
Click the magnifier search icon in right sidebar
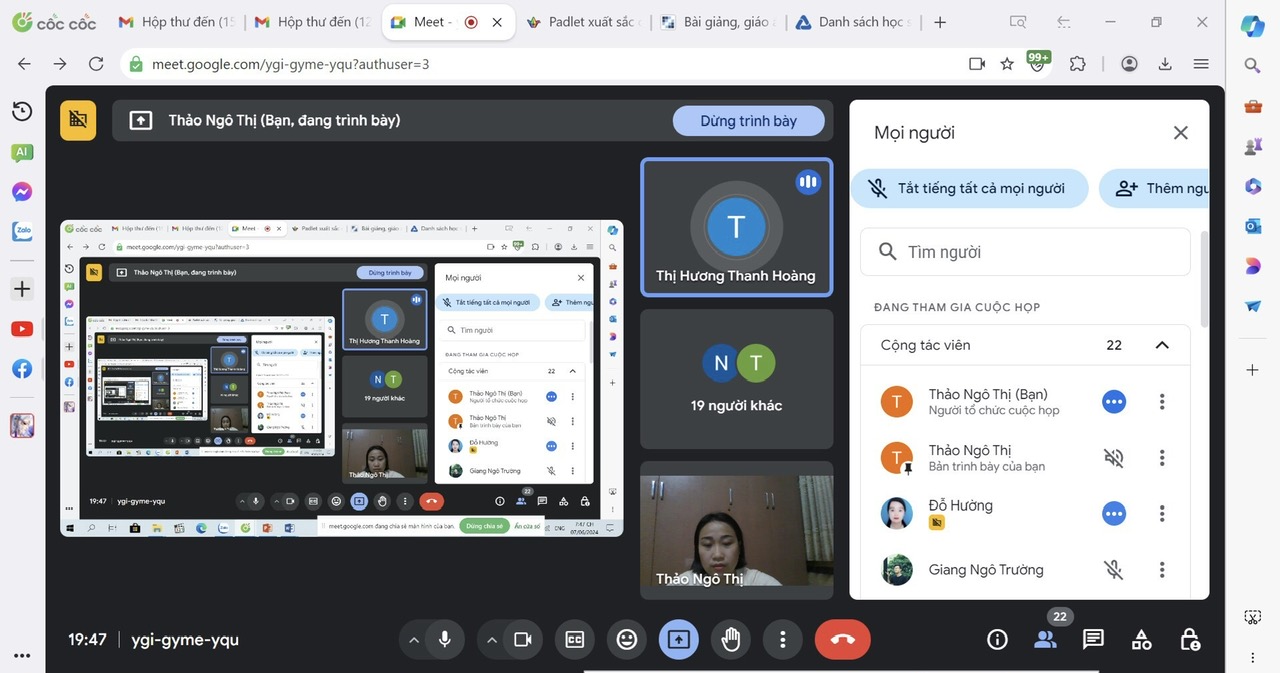1252,66
